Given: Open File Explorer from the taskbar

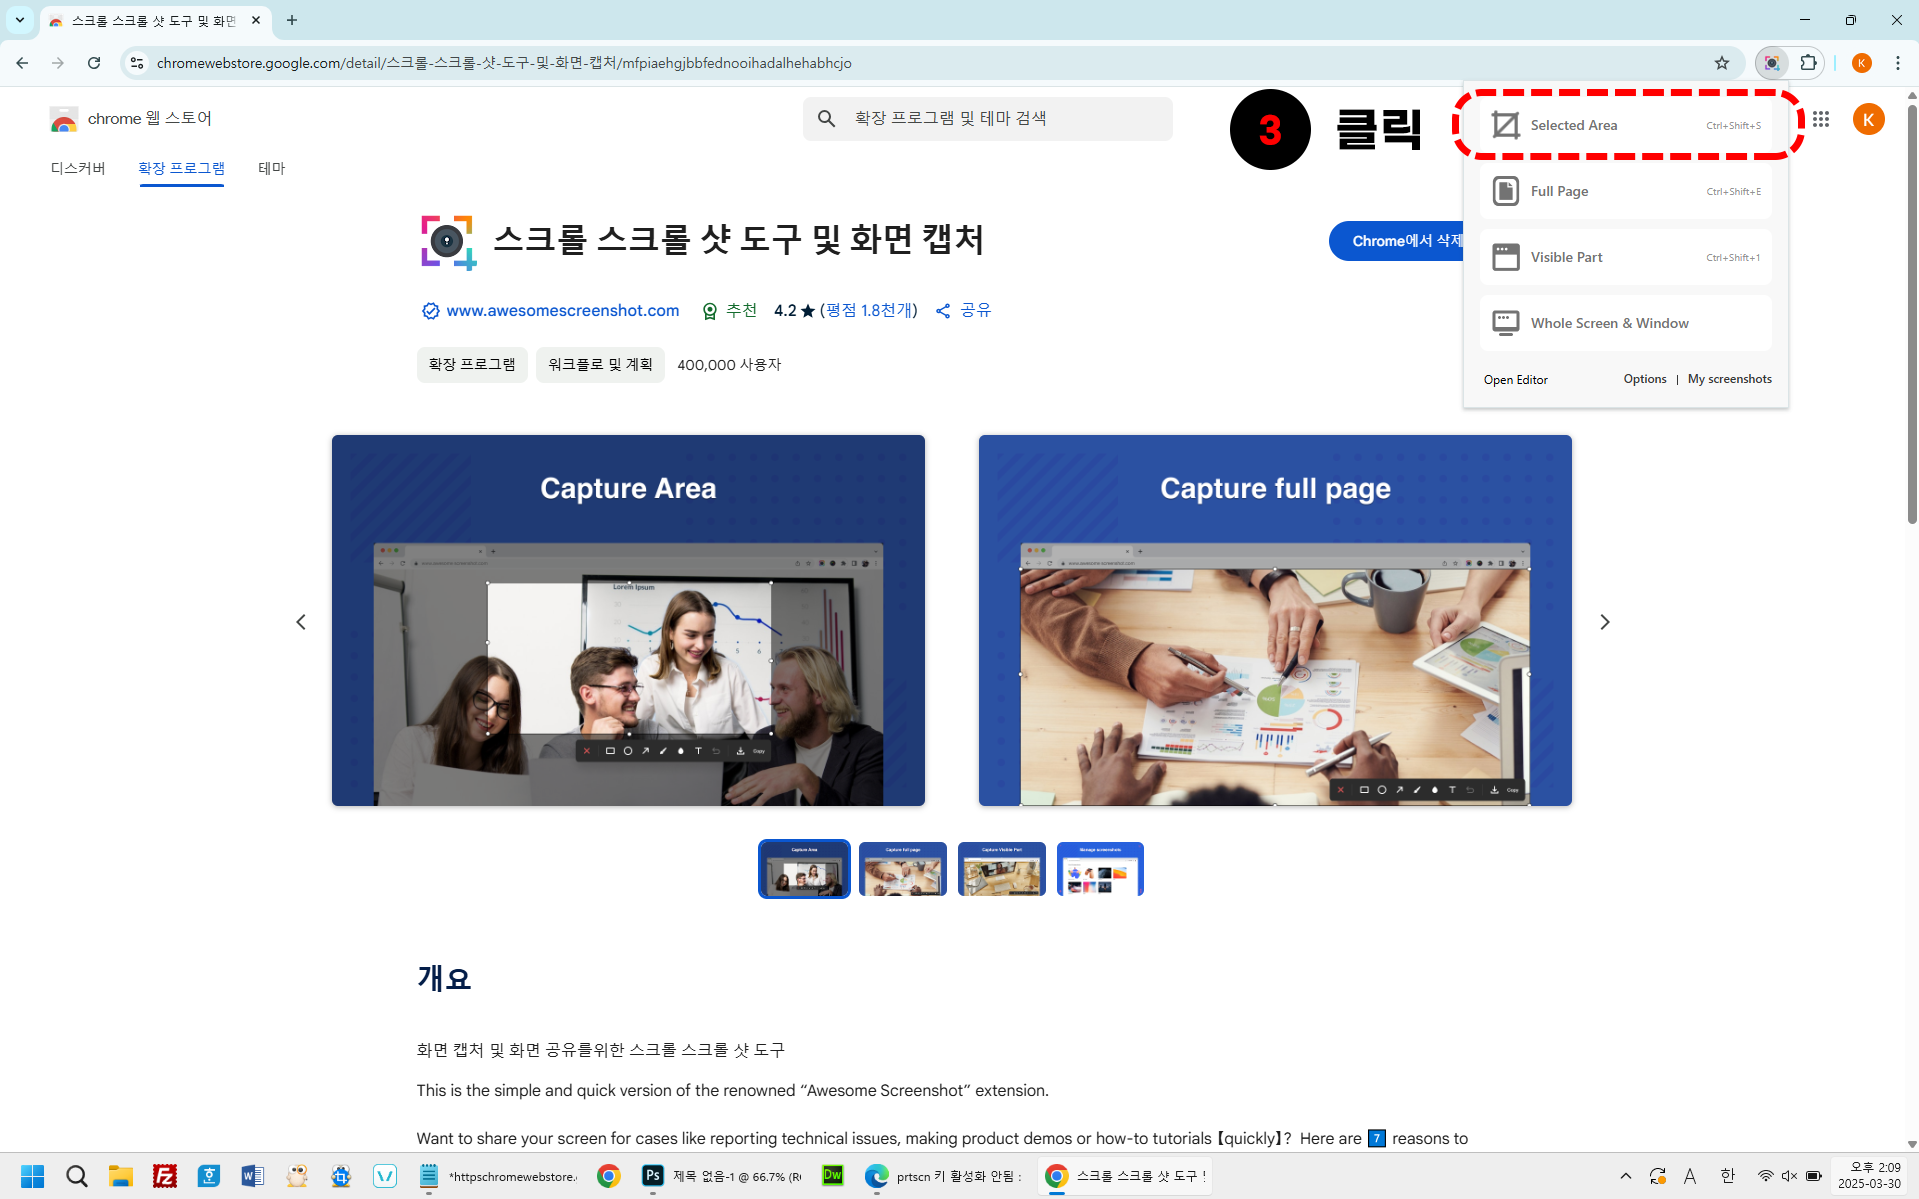Looking at the screenshot, I should [x=121, y=1176].
